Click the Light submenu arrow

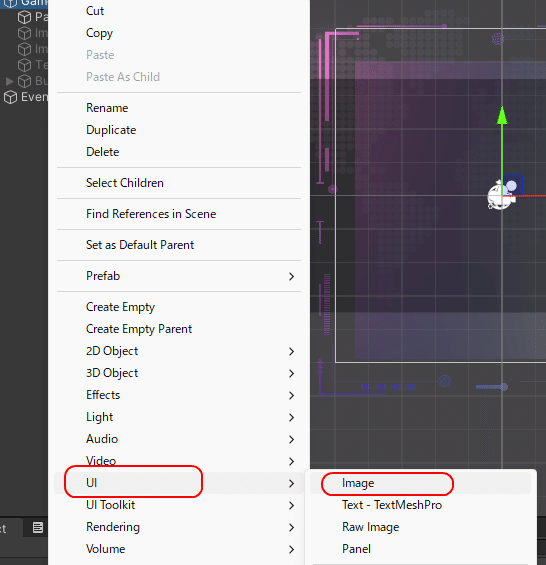[x=292, y=417]
